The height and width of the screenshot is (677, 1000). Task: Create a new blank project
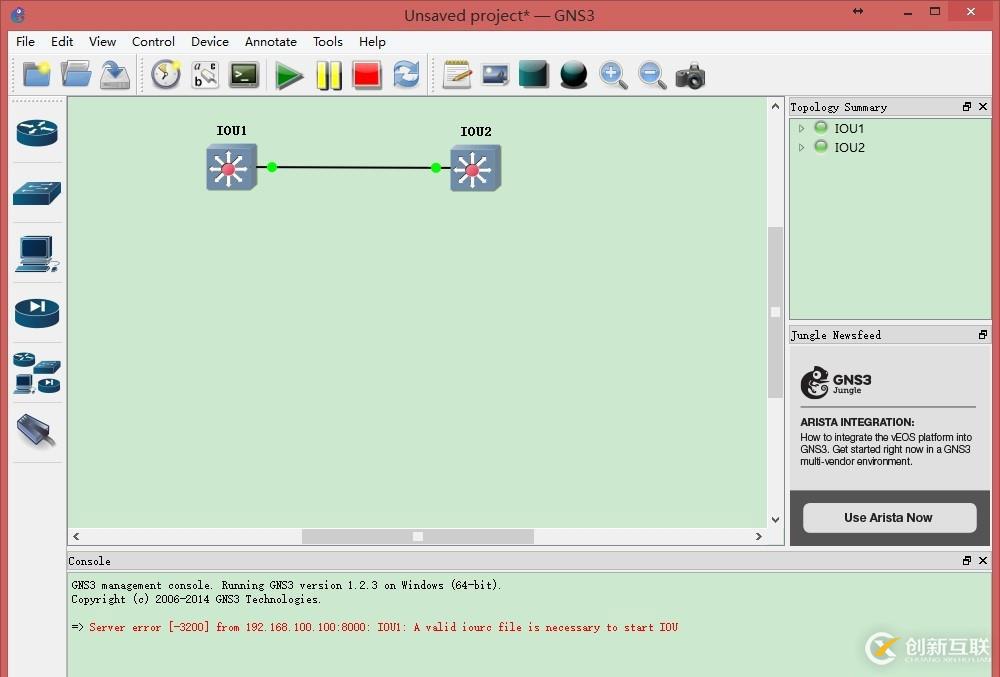click(x=36, y=75)
